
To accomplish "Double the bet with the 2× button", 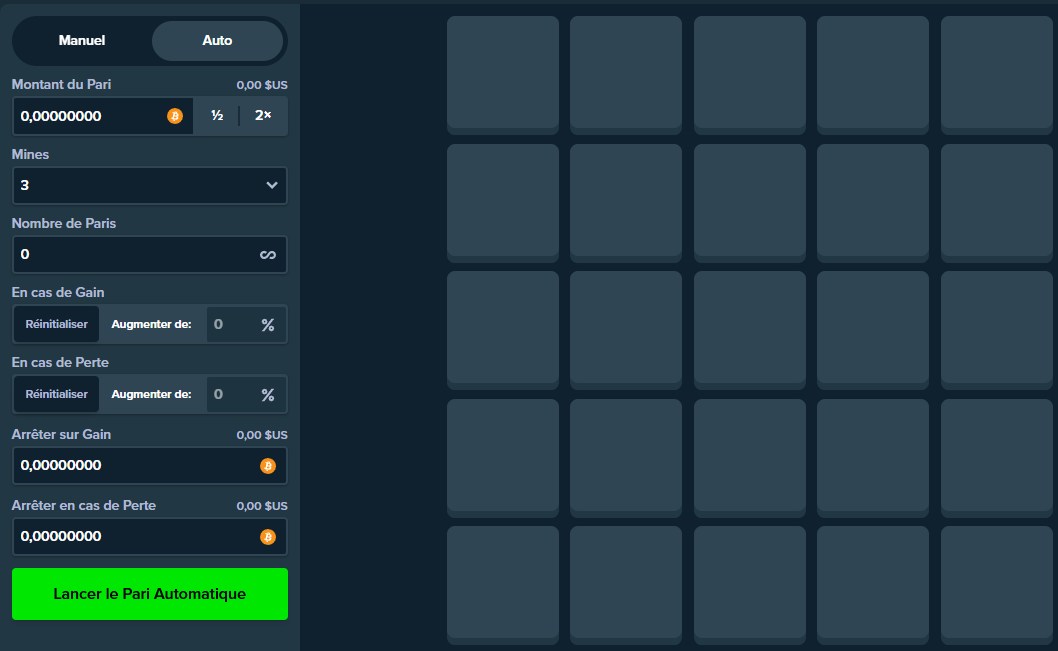I will tap(263, 116).
